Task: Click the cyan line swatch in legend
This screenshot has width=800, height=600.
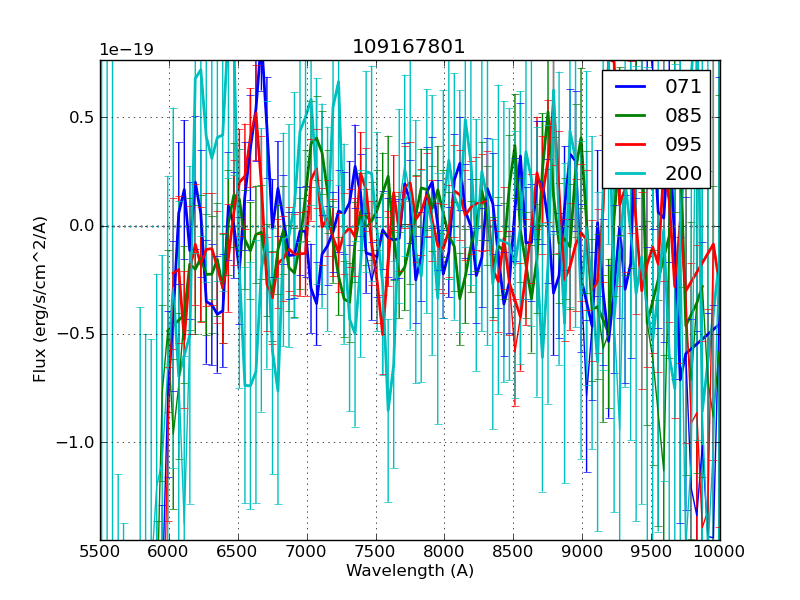Action: (x=631, y=174)
